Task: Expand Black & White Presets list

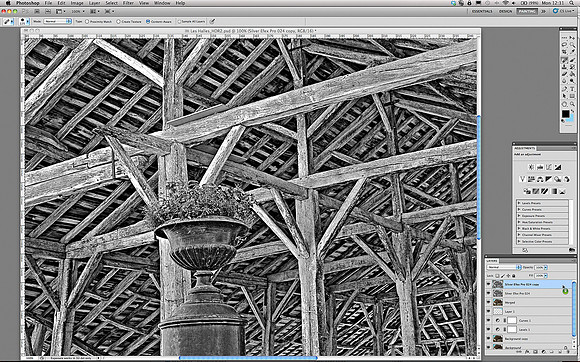Action: point(519,229)
